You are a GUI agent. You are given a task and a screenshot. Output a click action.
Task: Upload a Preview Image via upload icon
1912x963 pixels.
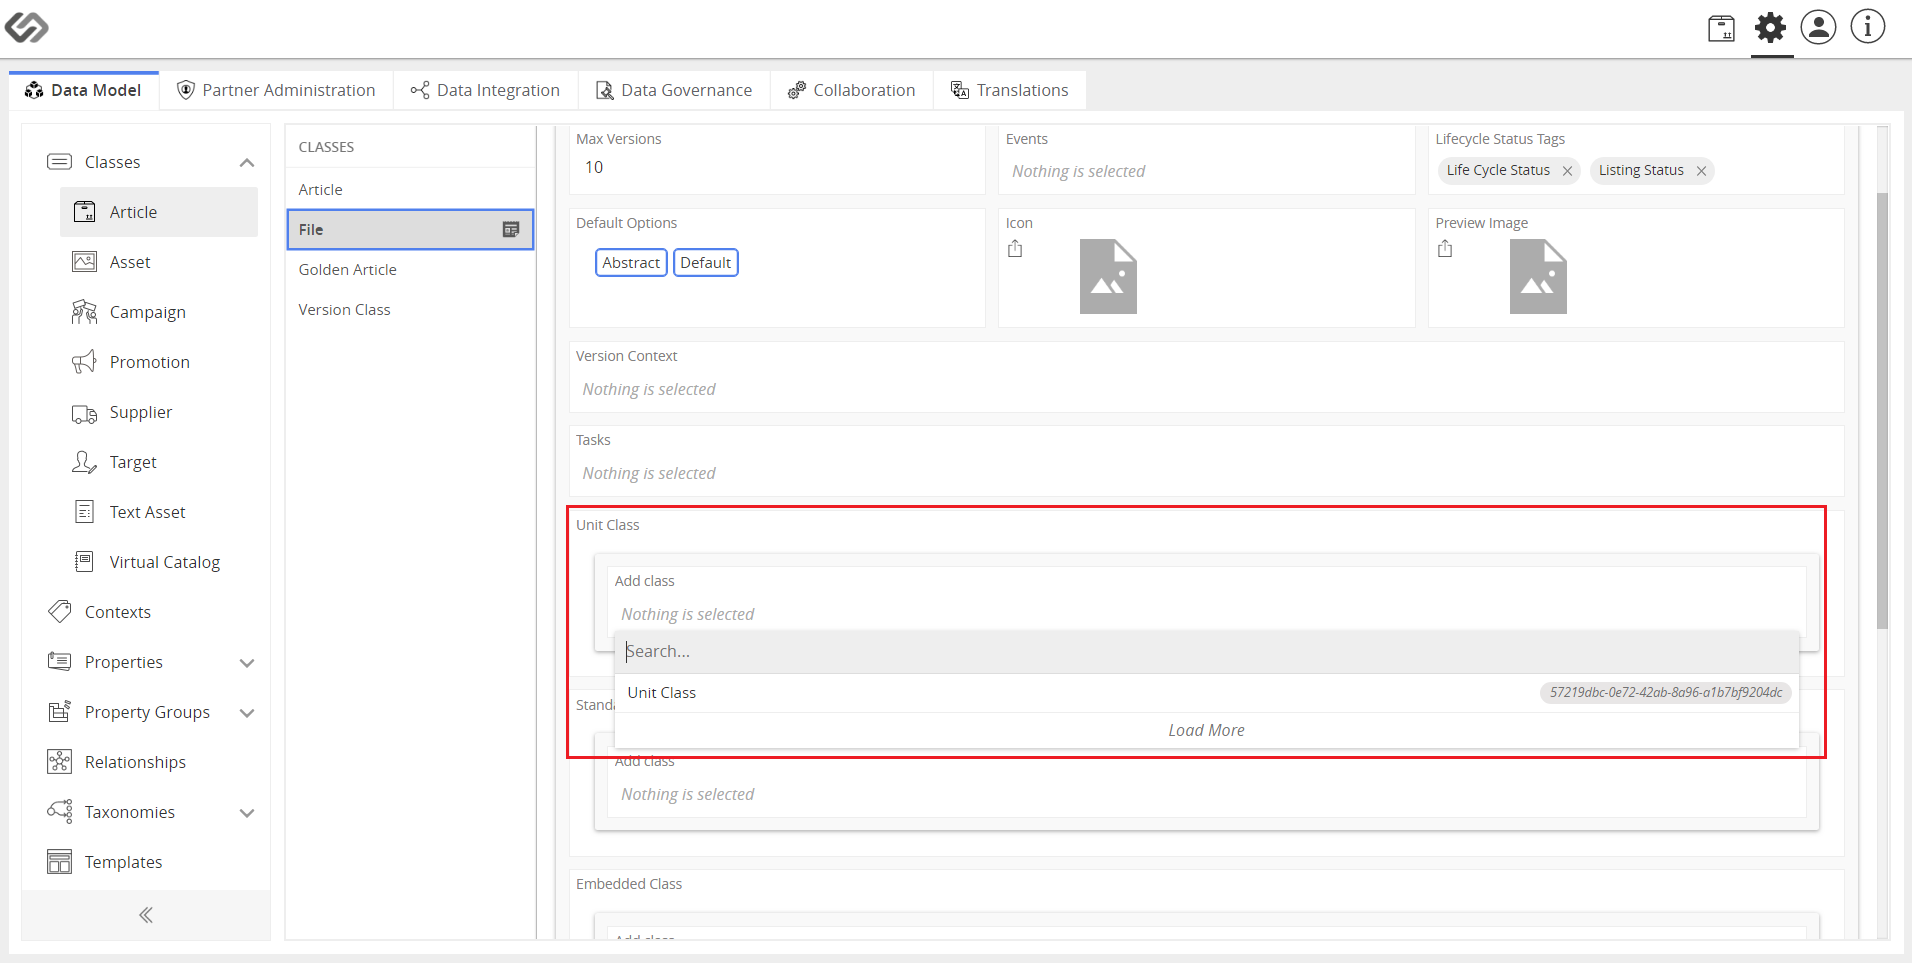[x=1445, y=249]
